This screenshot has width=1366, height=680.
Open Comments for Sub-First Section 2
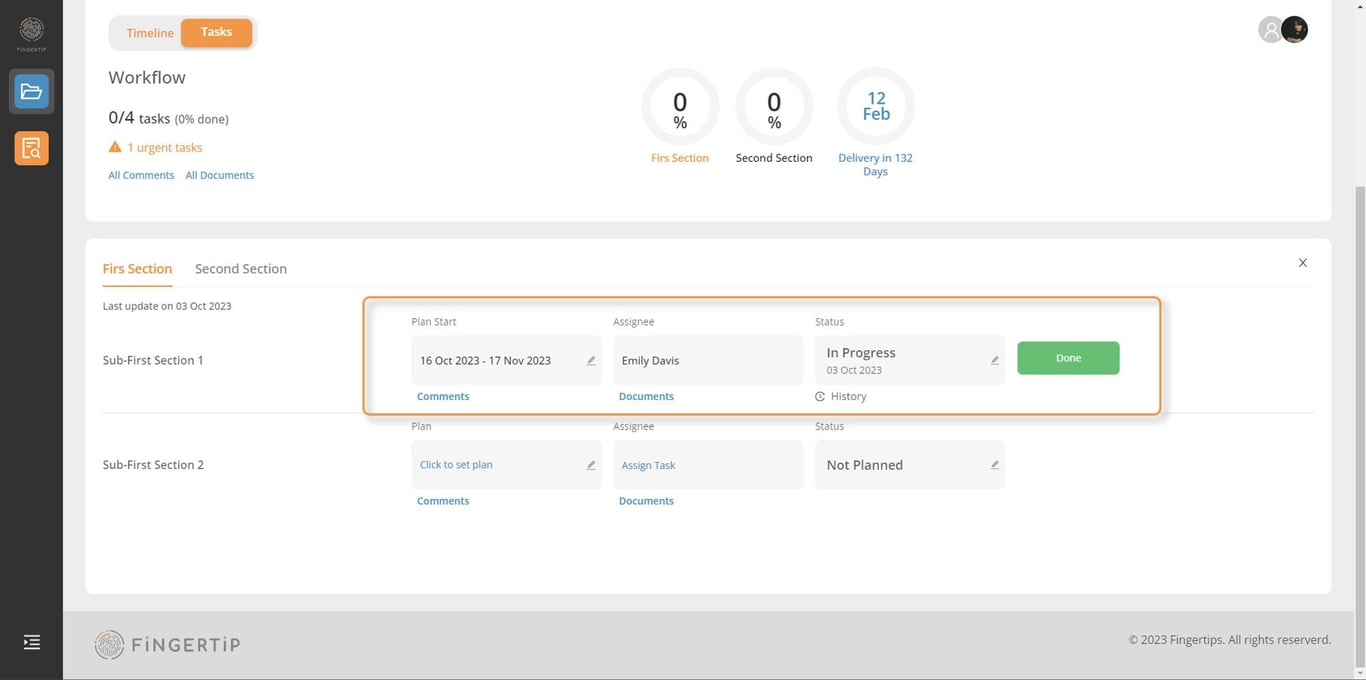click(443, 501)
